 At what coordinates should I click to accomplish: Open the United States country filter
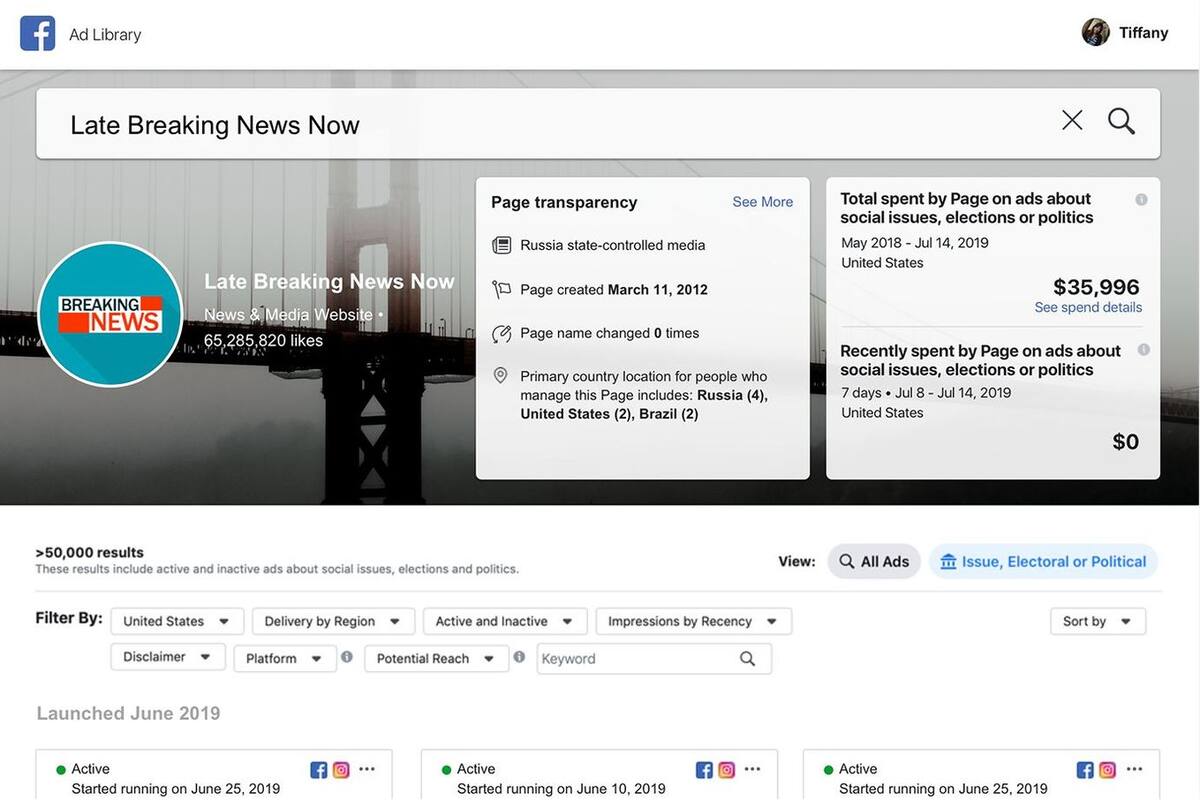pyautogui.click(x=176, y=620)
